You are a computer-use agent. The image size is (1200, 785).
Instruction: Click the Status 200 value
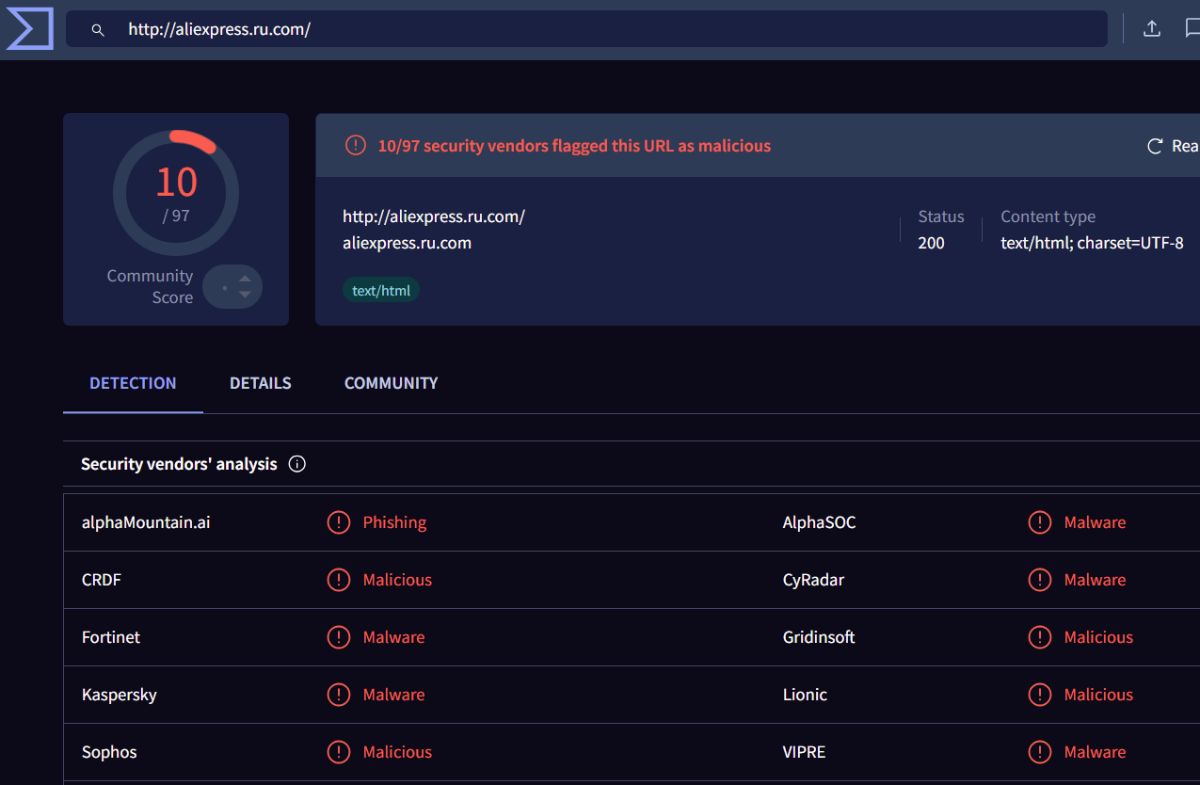click(931, 243)
